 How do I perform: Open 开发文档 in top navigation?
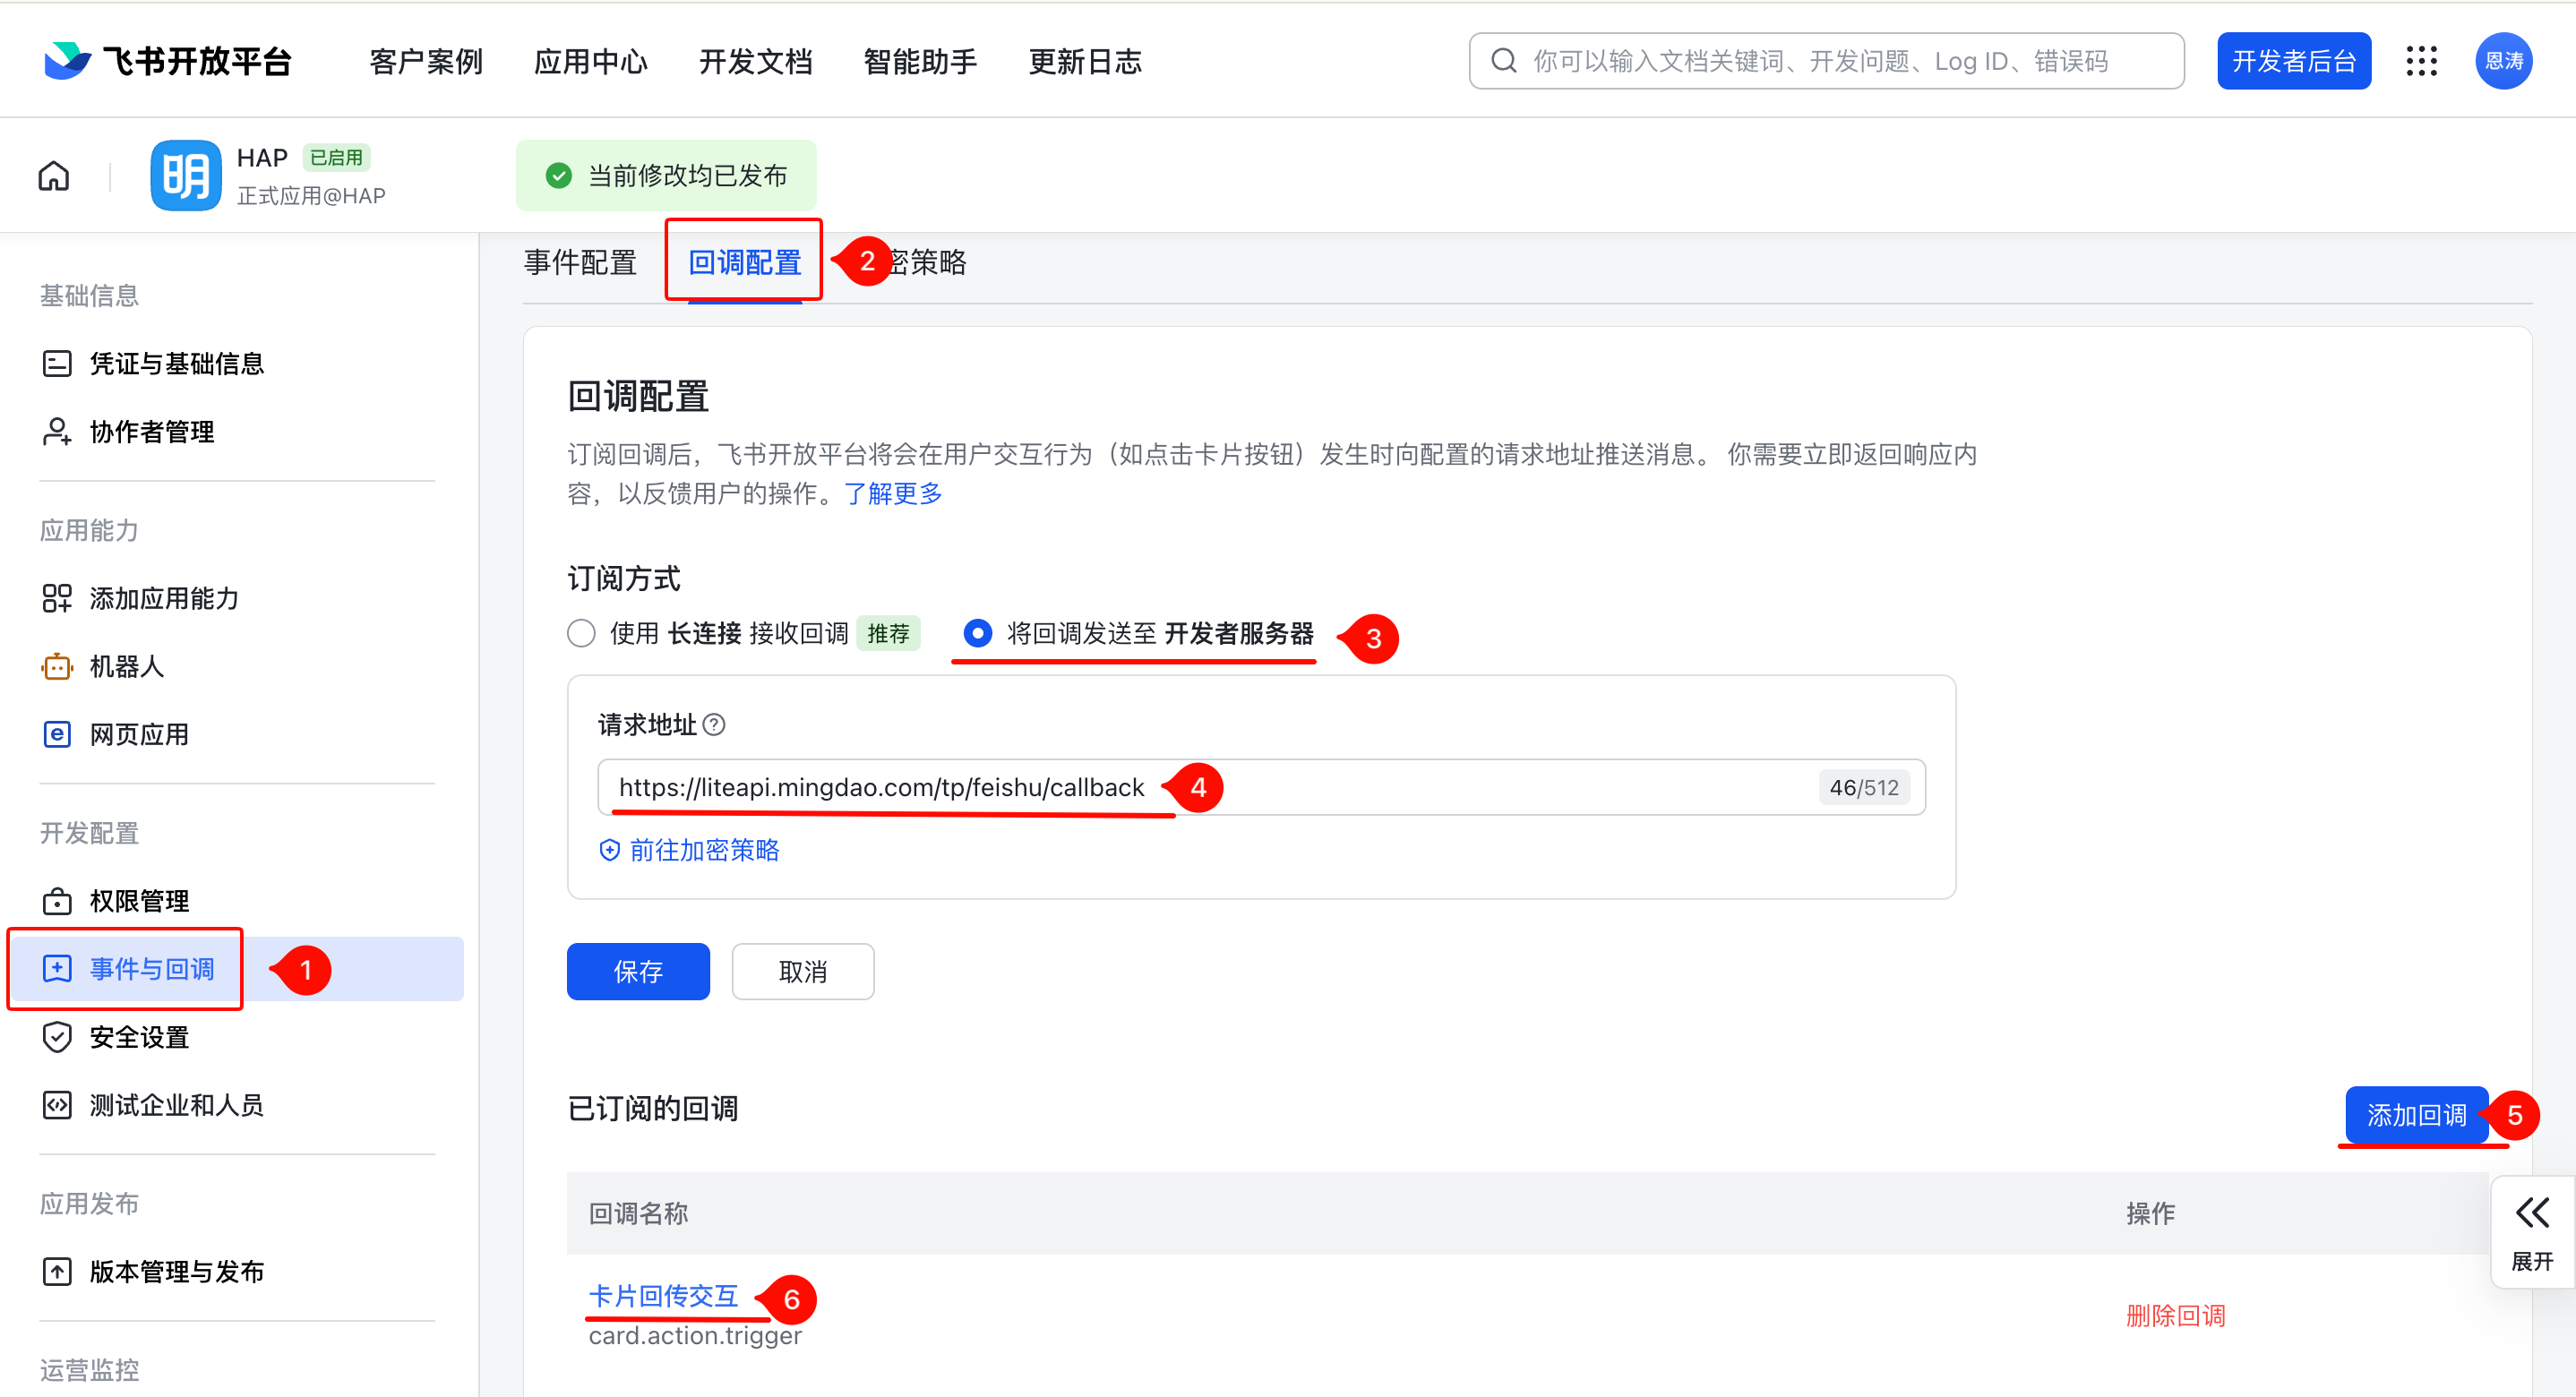tap(755, 62)
